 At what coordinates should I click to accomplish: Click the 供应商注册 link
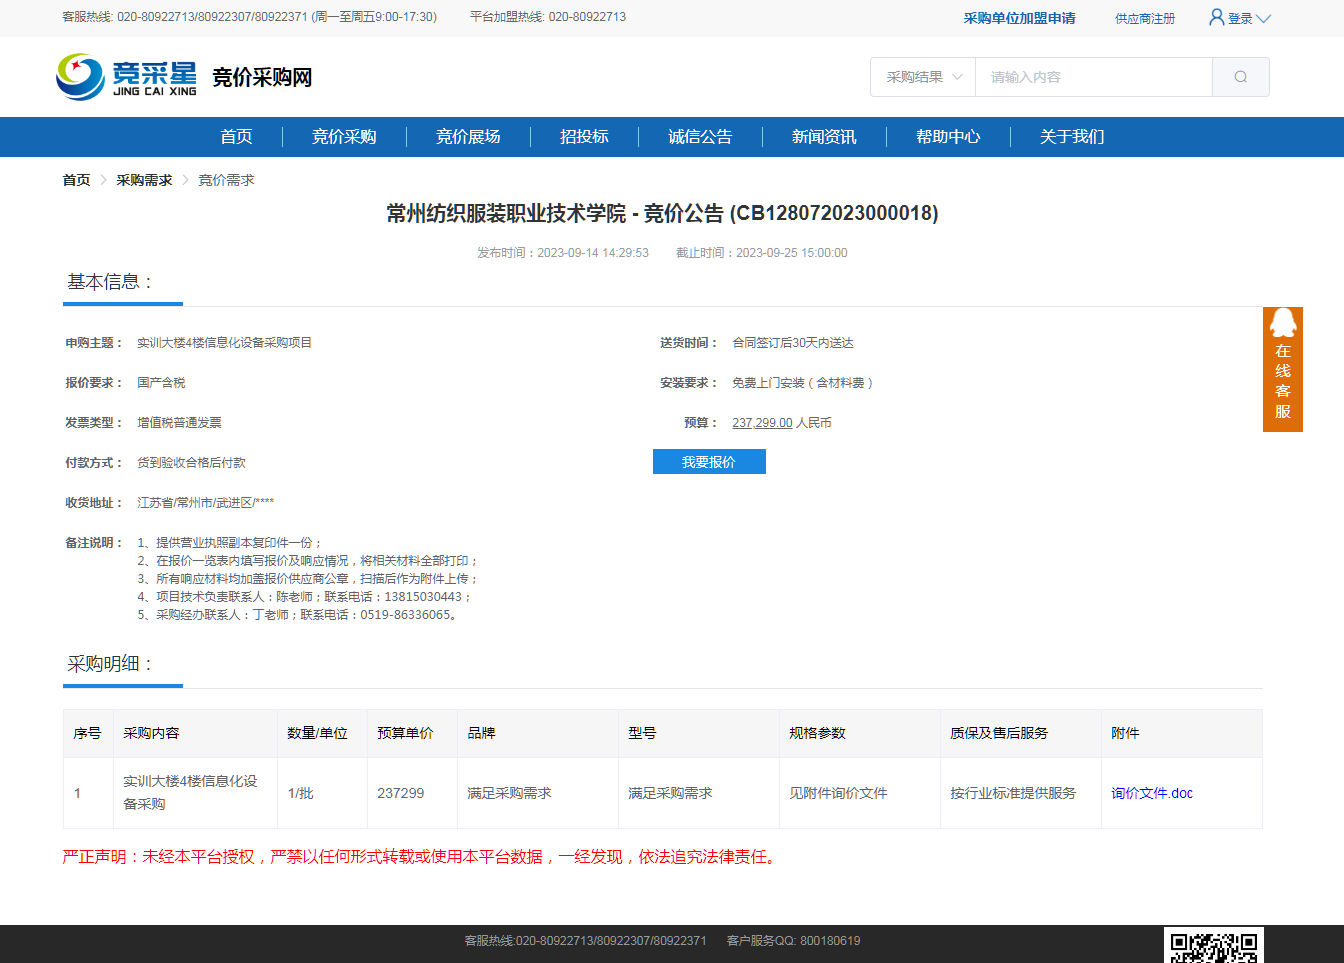coord(1145,18)
